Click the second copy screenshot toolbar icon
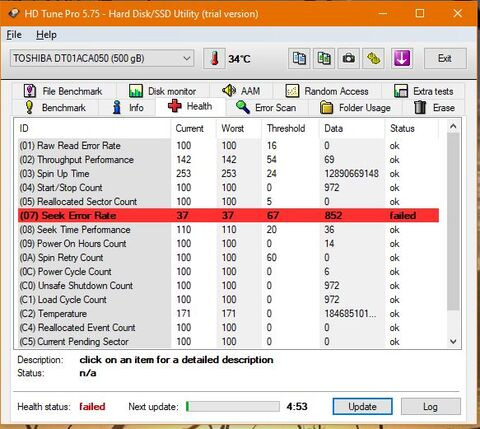The width and height of the screenshot is (480, 429). click(324, 59)
